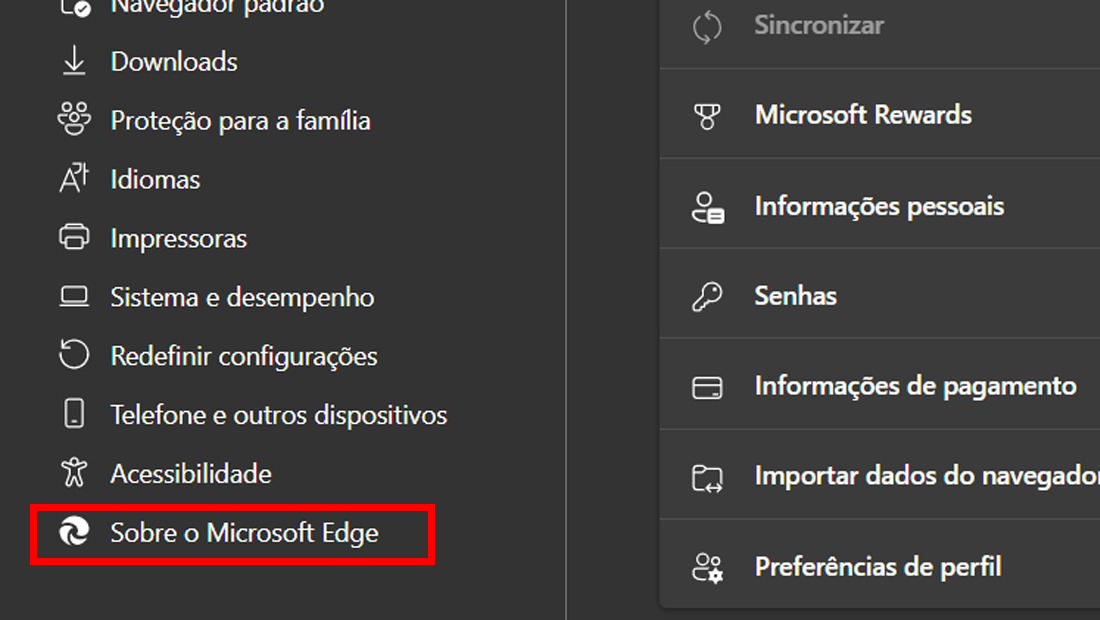
Task: Click the Senhas key icon
Action: tap(708, 295)
